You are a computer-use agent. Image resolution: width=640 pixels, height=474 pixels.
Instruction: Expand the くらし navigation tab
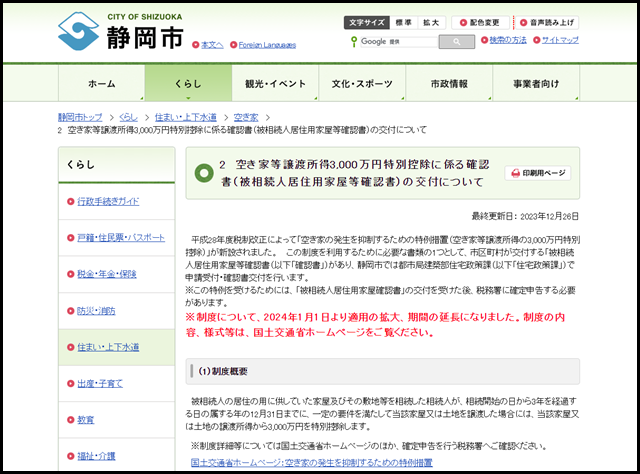(x=188, y=84)
